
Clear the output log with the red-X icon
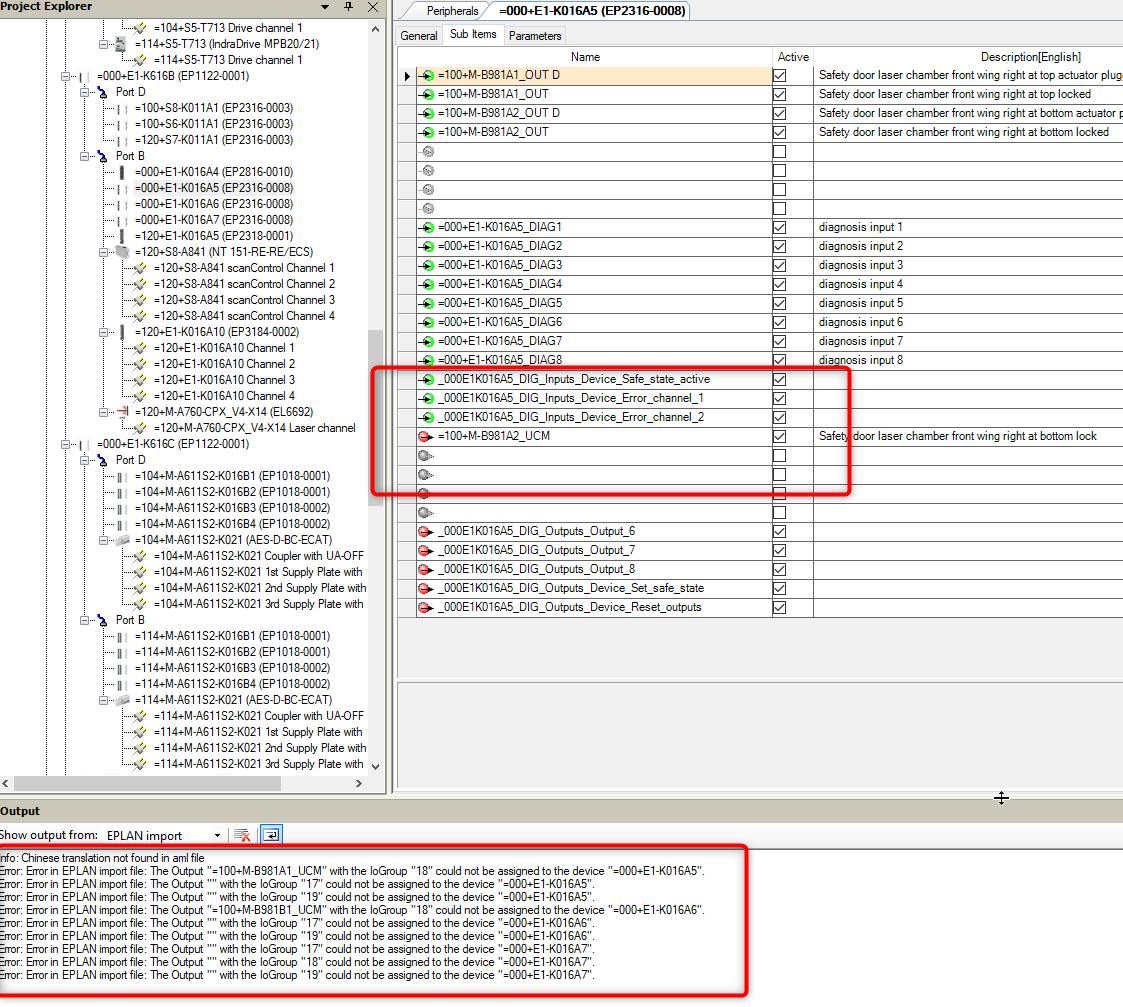point(241,835)
